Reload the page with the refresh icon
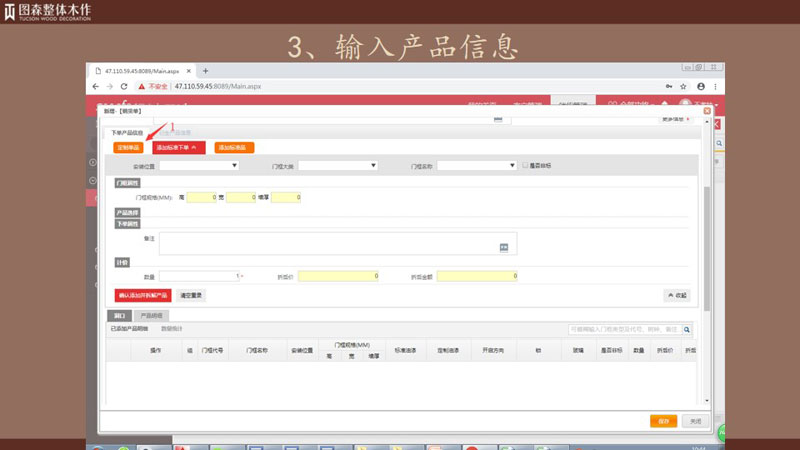The height and width of the screenshot is (450, 800). pos(124,87)
